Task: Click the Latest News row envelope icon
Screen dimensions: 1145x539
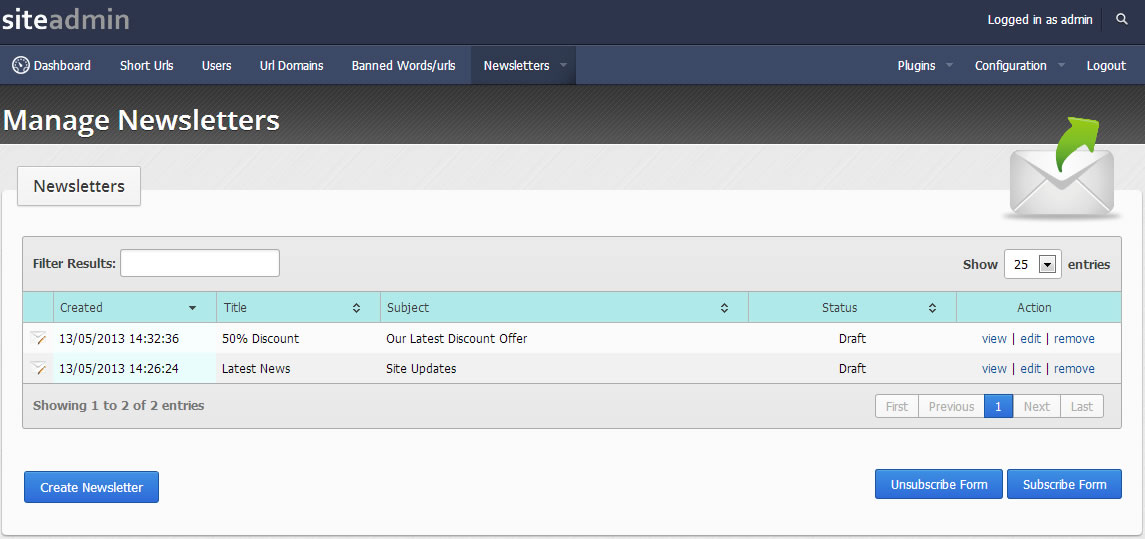Action: point(38,369)
